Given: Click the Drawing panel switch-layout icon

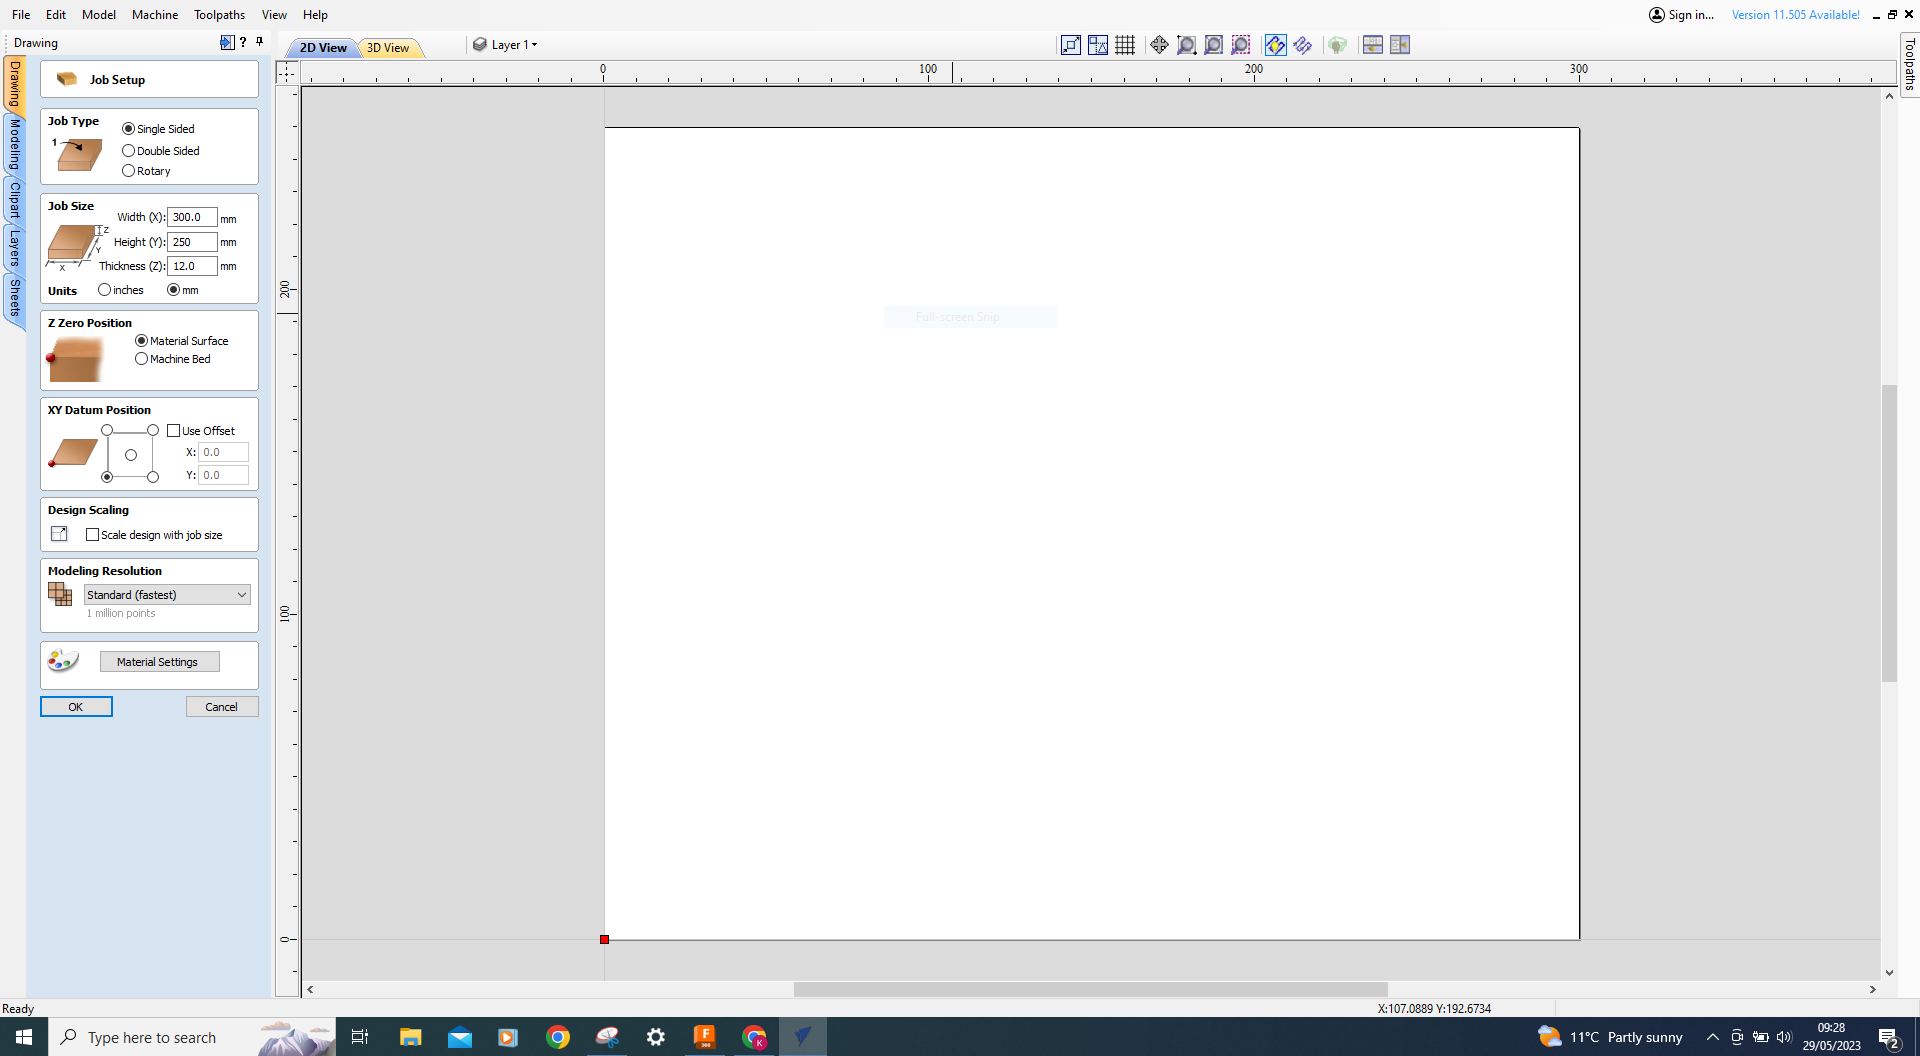Looking at the screenshot, I should pyautogui.click(x=227, y=42).
